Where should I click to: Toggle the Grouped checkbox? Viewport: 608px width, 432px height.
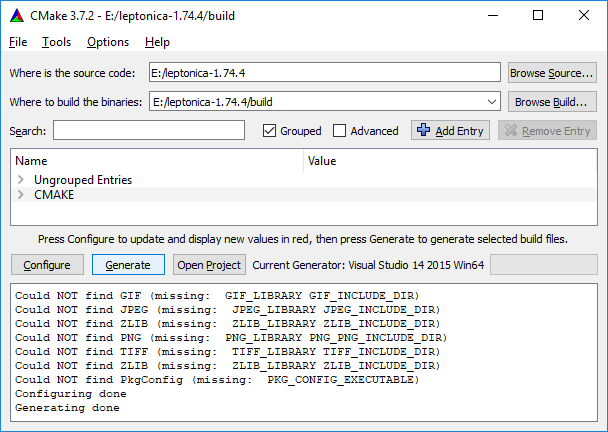(x=269, y=131)
